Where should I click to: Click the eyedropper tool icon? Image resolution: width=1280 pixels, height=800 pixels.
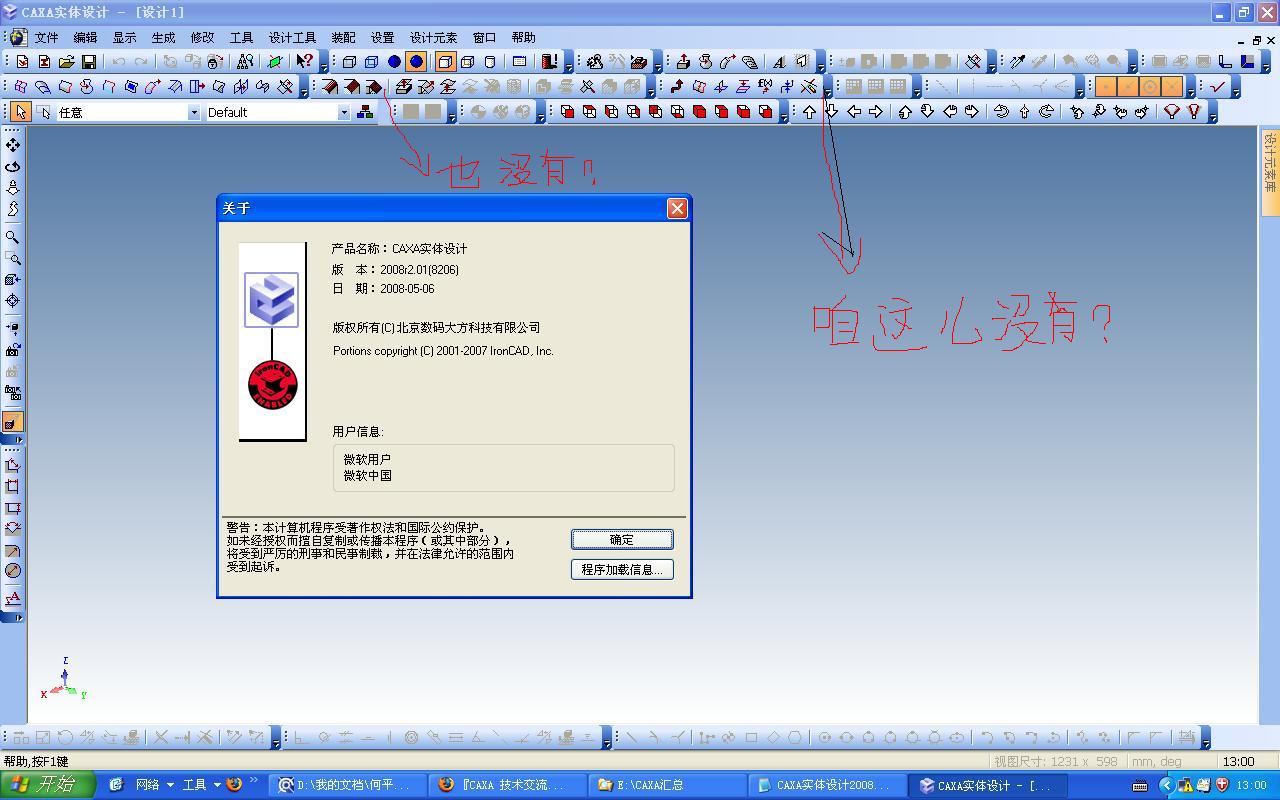coord(1017,62)
